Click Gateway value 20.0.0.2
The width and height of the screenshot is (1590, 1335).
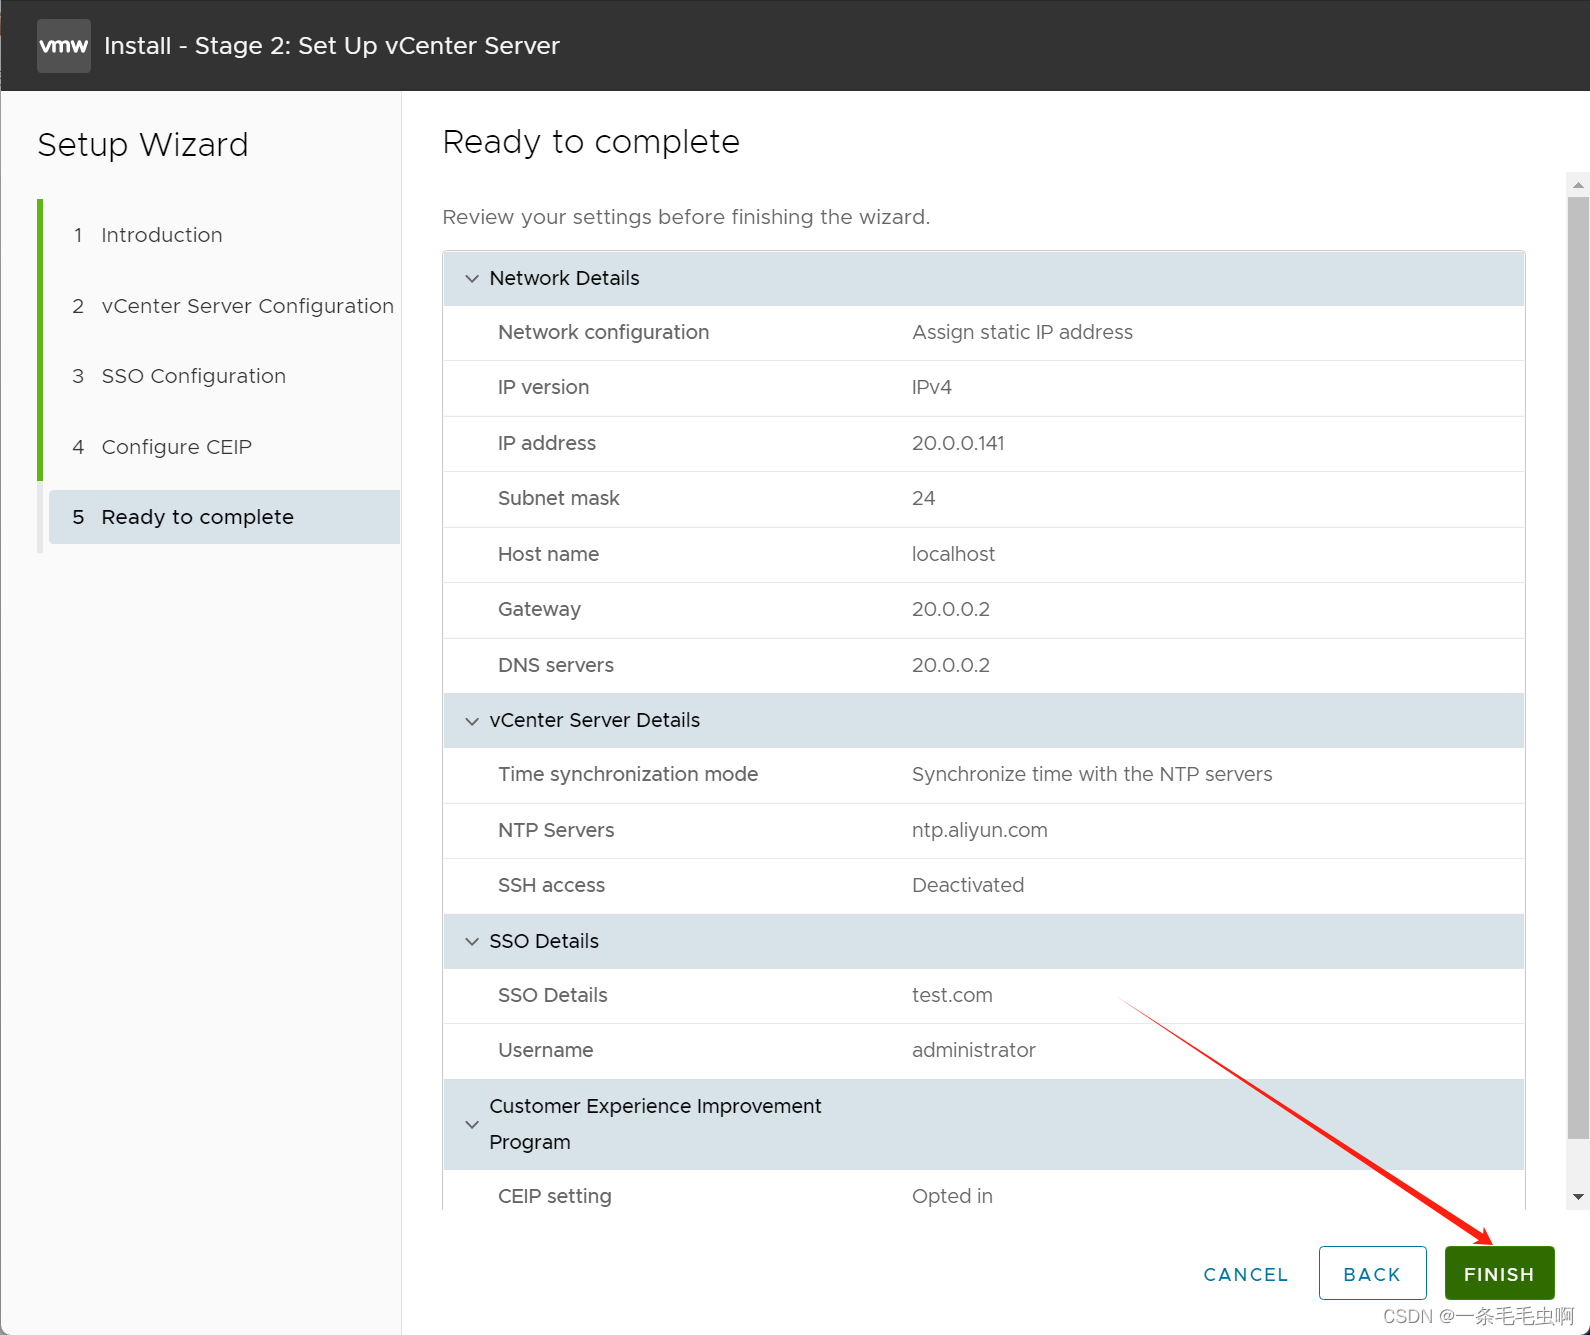(951, 609)
